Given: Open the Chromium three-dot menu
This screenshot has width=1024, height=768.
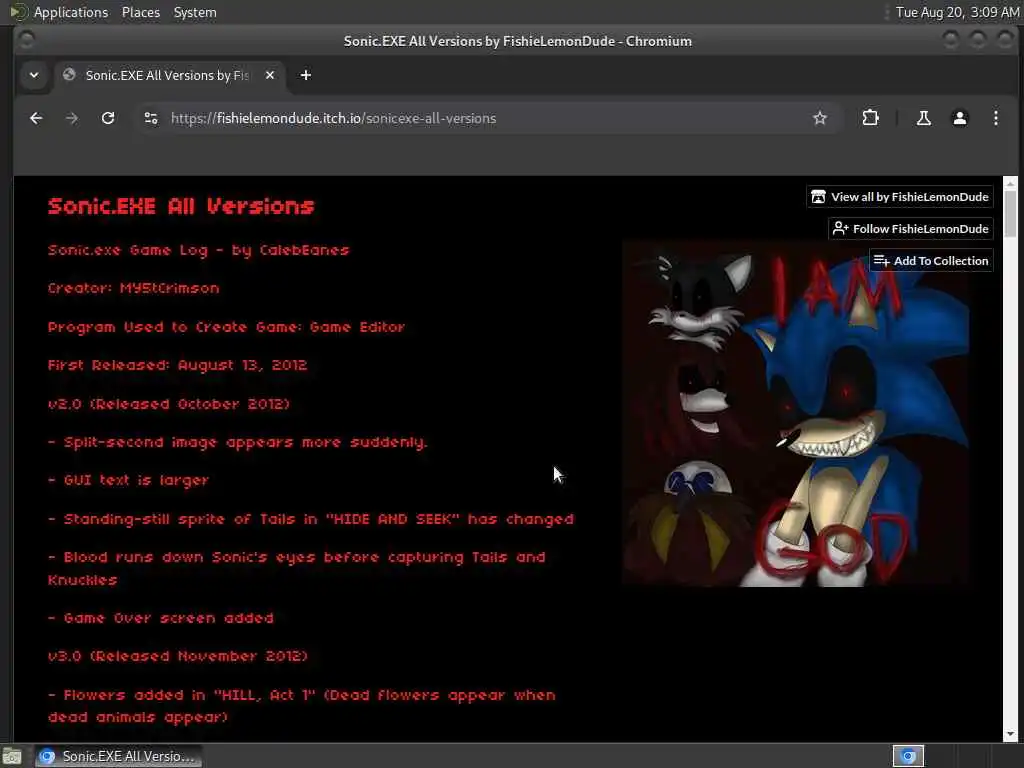Looking at the screenshot, I should pyautogui.click(x=995, y=118).
